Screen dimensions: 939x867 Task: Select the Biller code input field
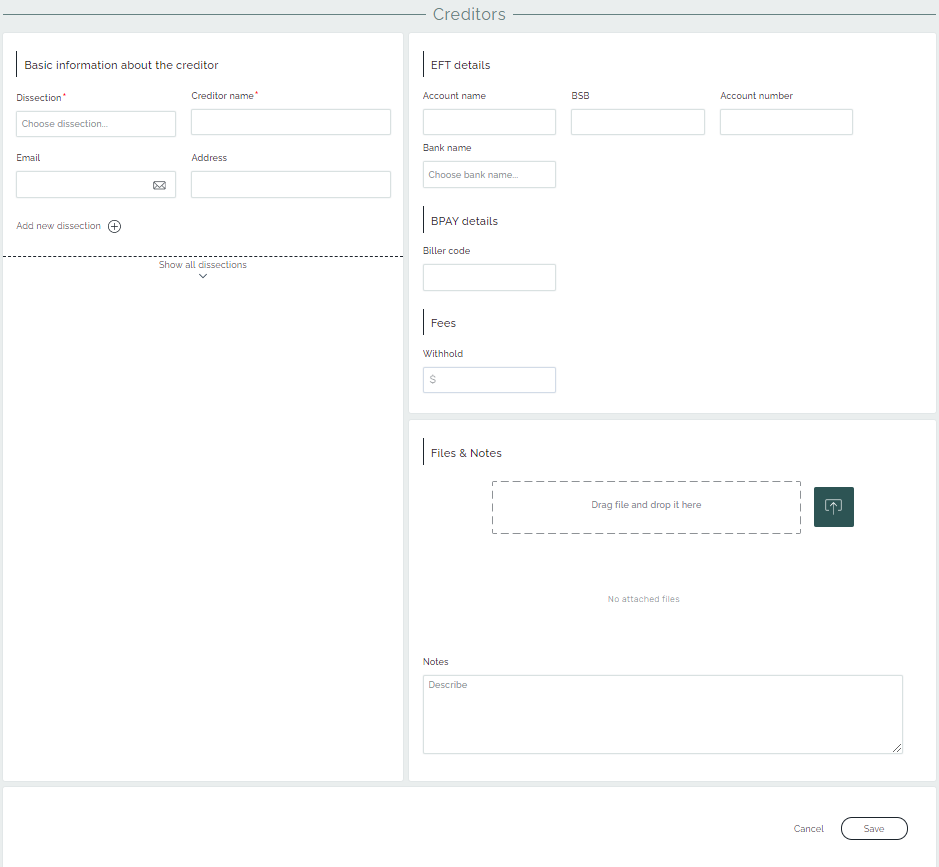tap(489, 278)
